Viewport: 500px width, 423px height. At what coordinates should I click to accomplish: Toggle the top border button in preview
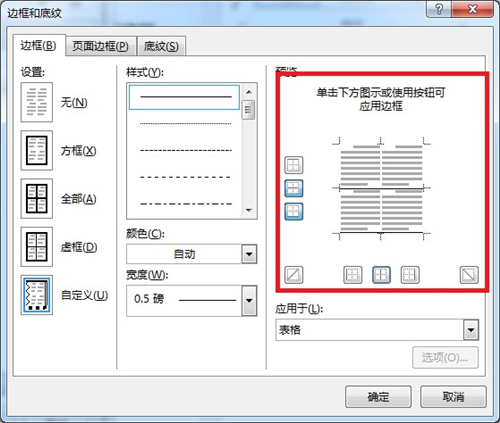click(x=294, y=165)
